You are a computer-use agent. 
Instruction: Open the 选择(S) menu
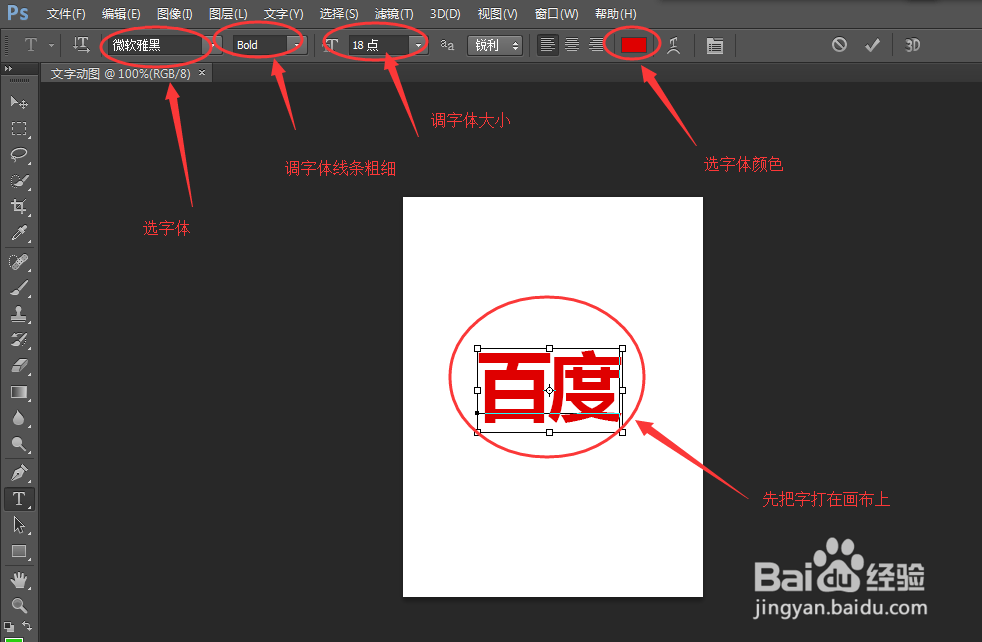pos(339,14)
